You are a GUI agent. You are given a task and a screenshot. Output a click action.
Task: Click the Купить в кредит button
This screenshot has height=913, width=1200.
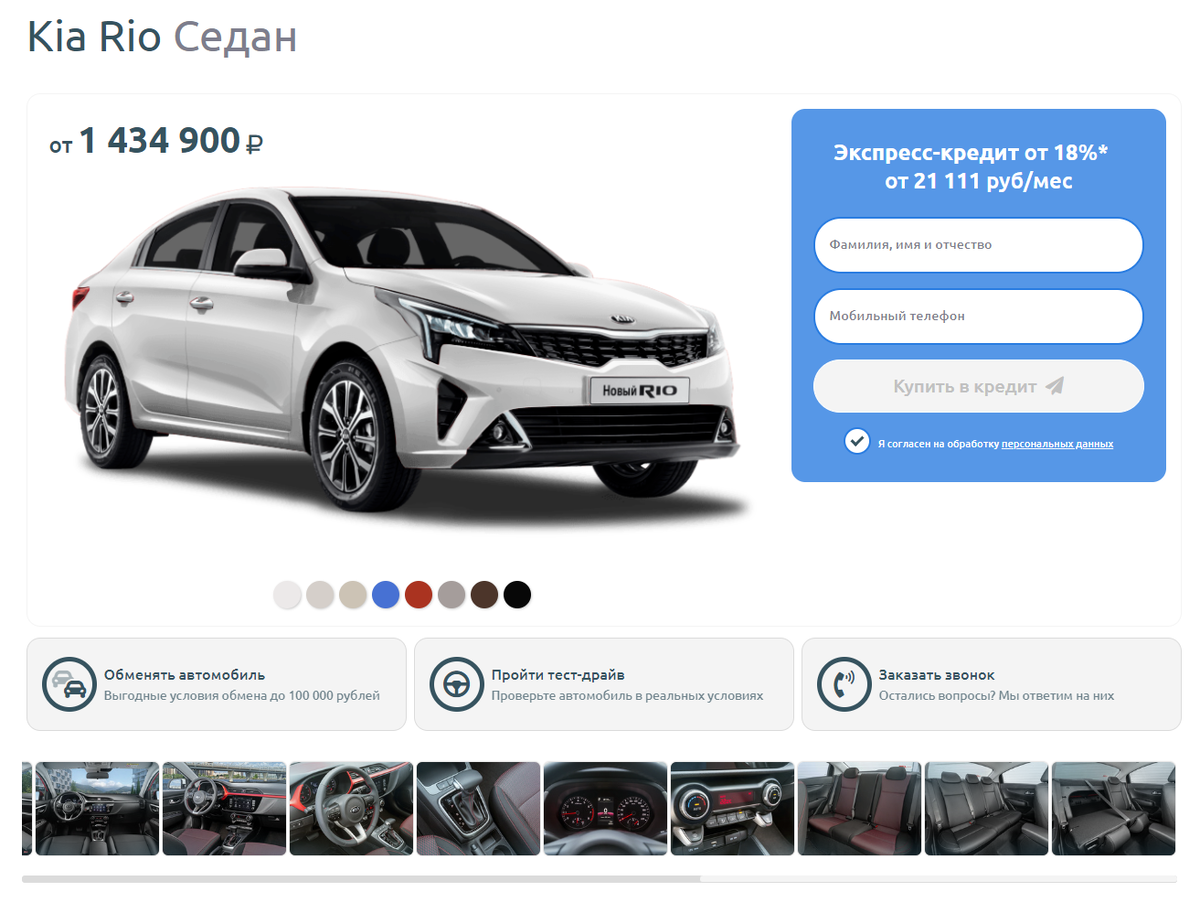click(978, 386)
